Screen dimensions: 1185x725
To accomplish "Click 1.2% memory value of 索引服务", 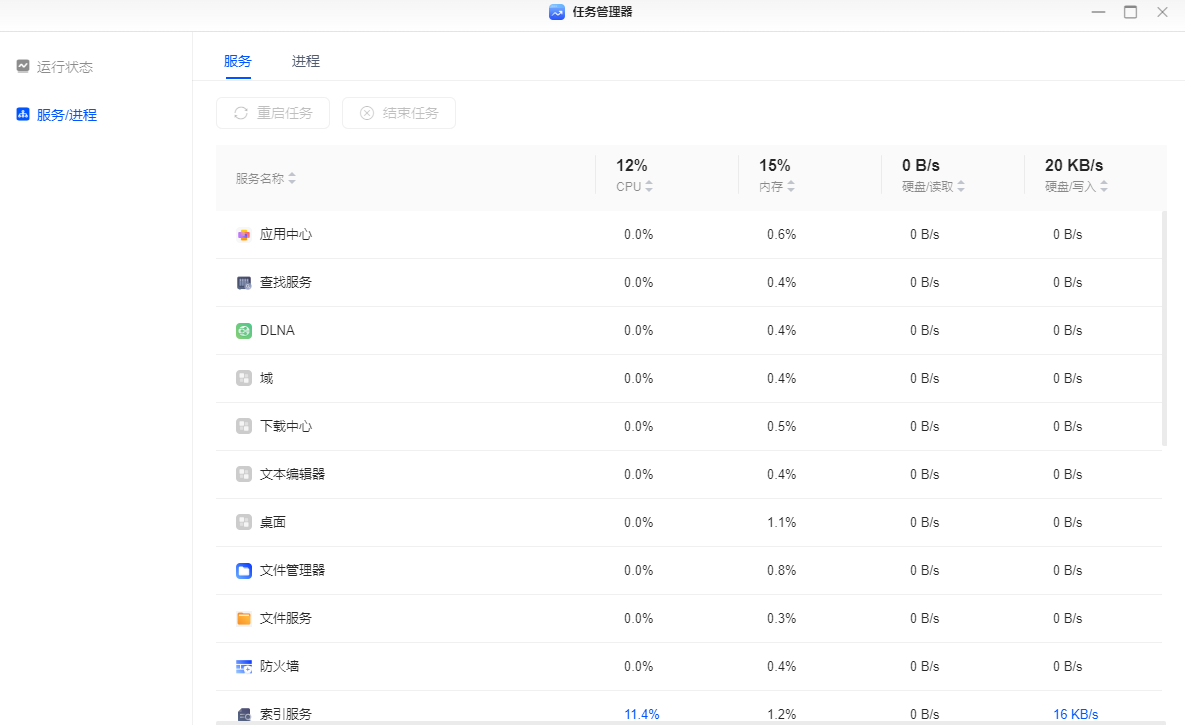I will click(x=781, y=714).
